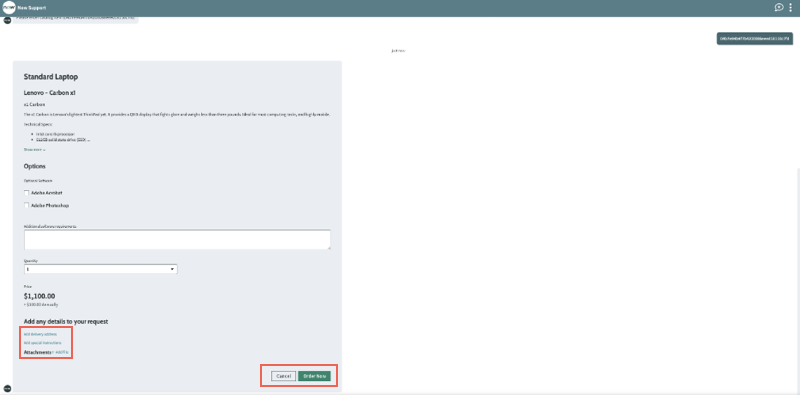
Task: Click the user's sent message bubble
Action: tap(755, 39)
